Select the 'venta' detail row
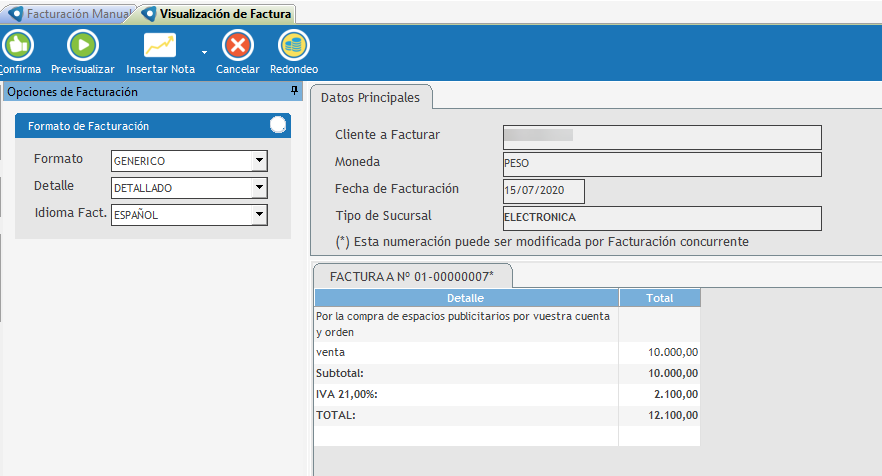The image size is (882, 476). click(x=507, y=352)
